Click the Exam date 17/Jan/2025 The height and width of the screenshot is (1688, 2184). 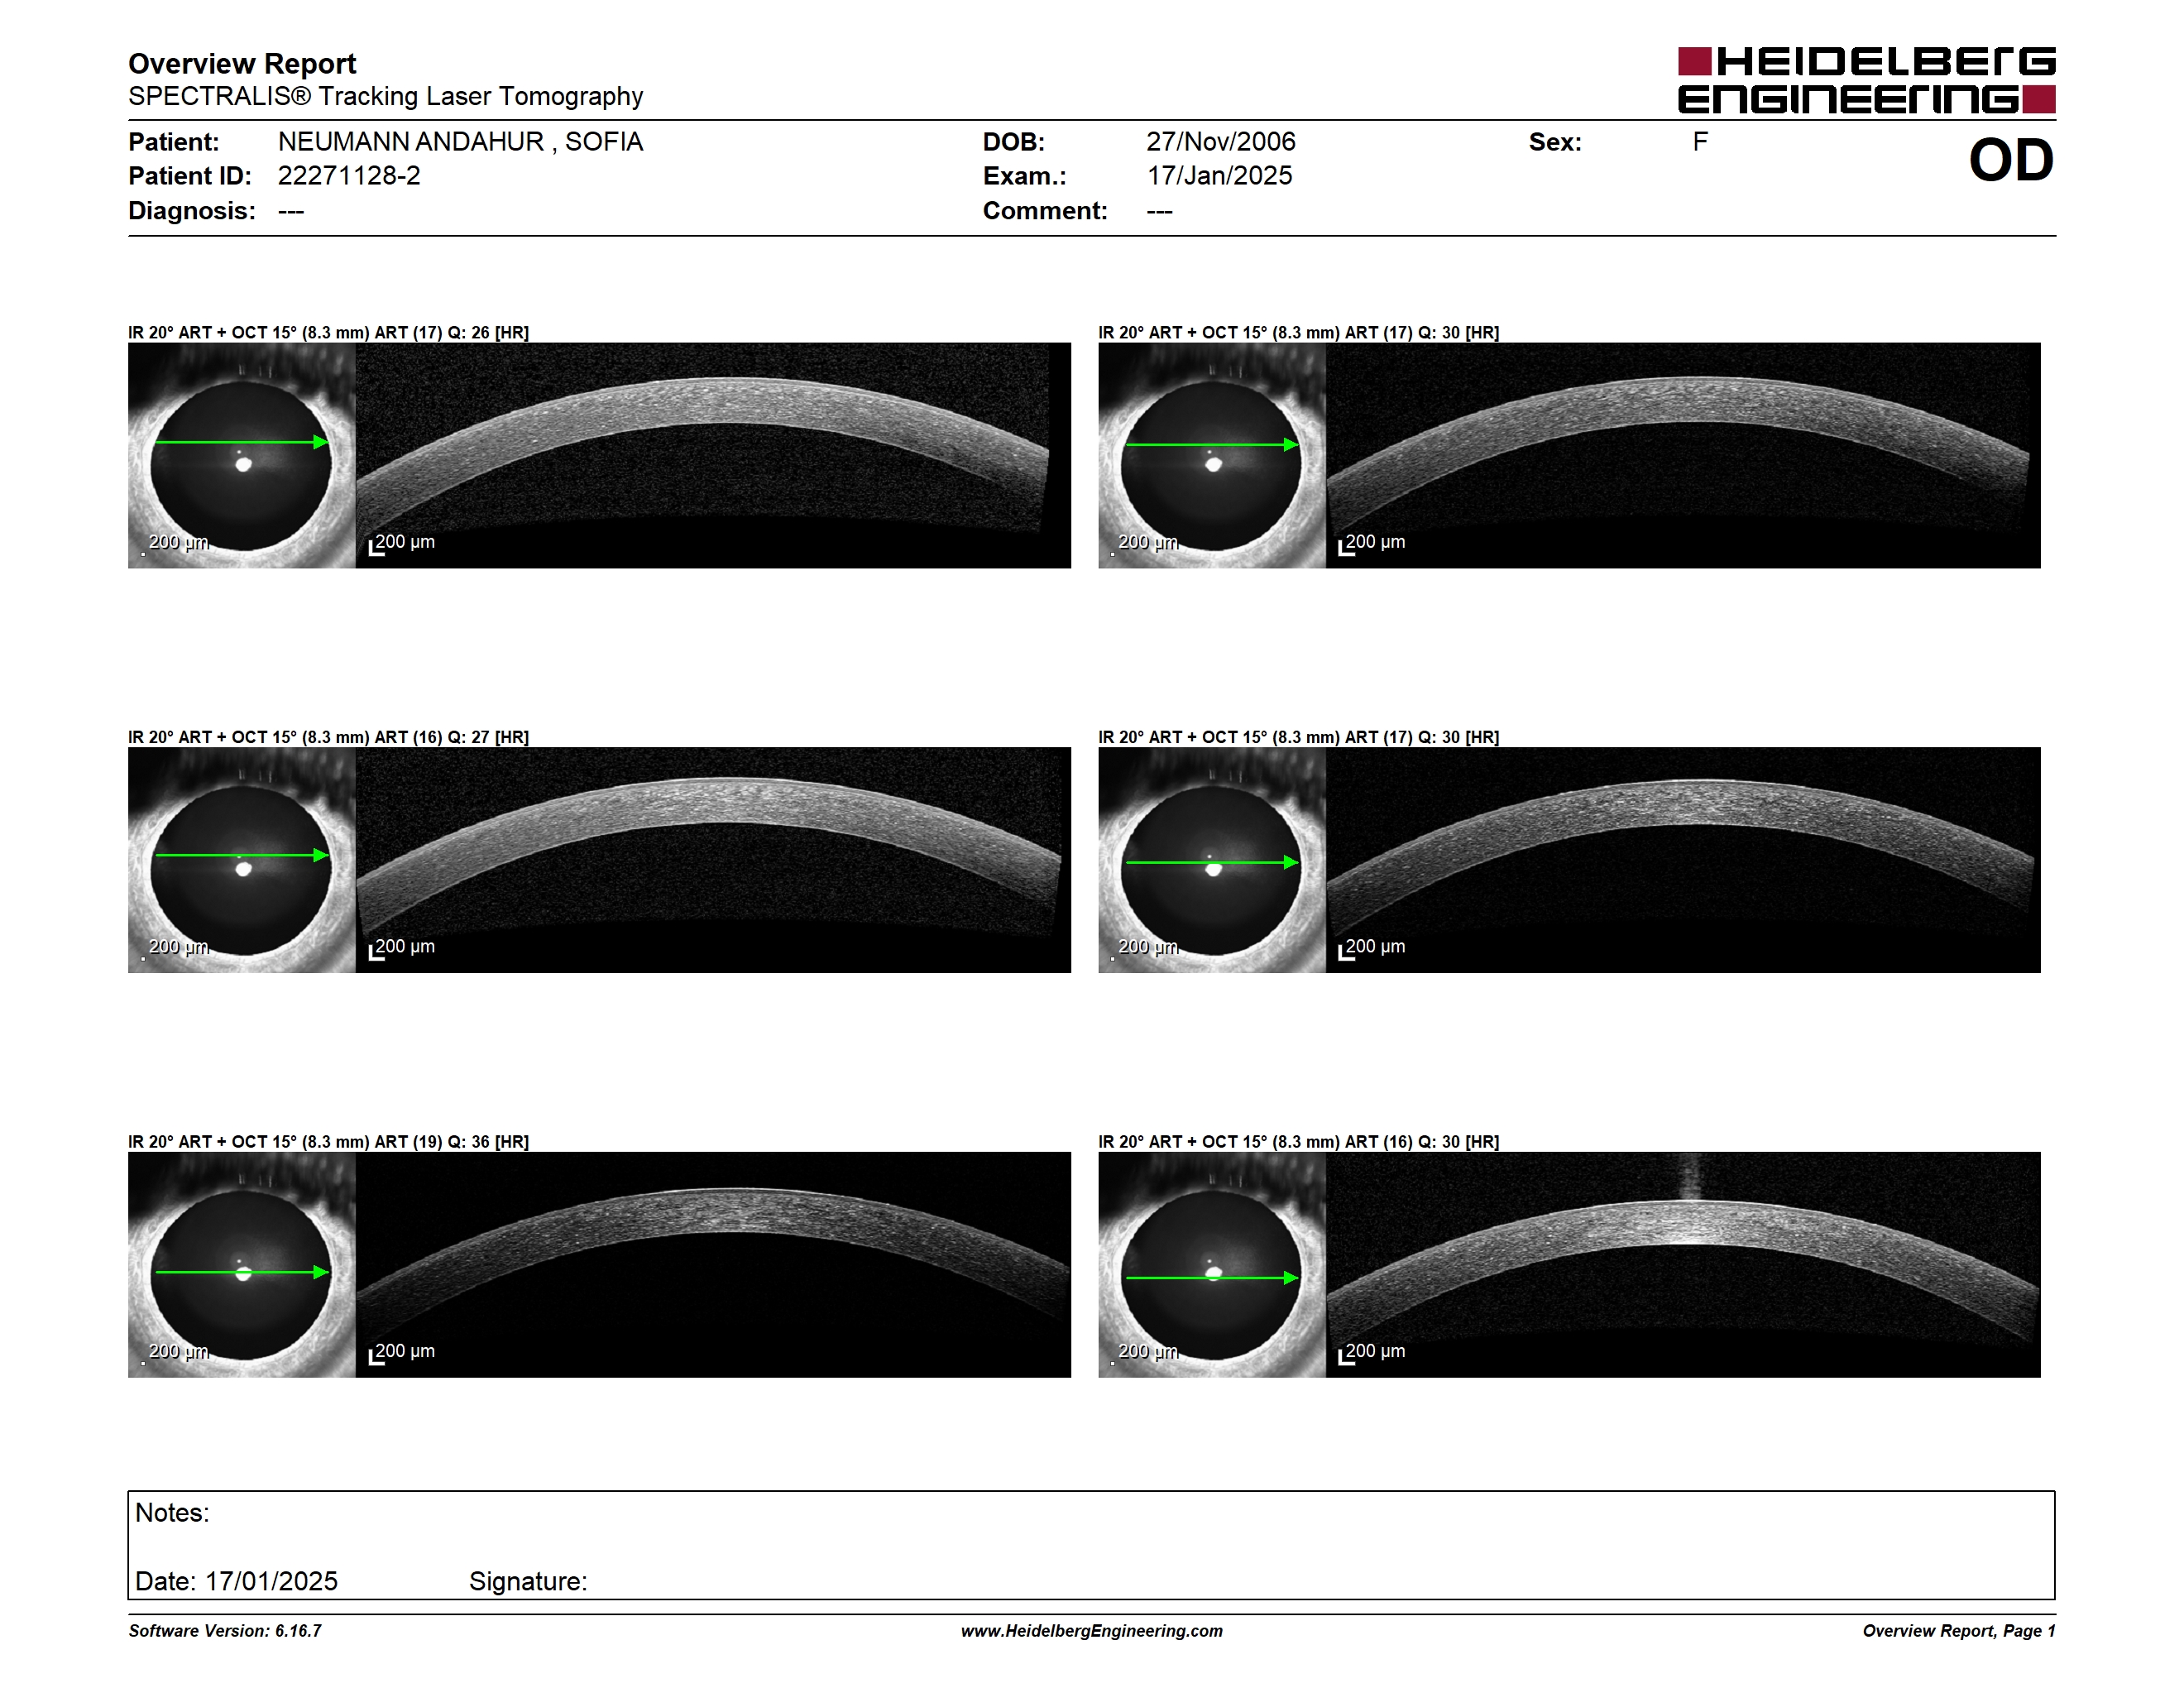tap(1219, 176)
